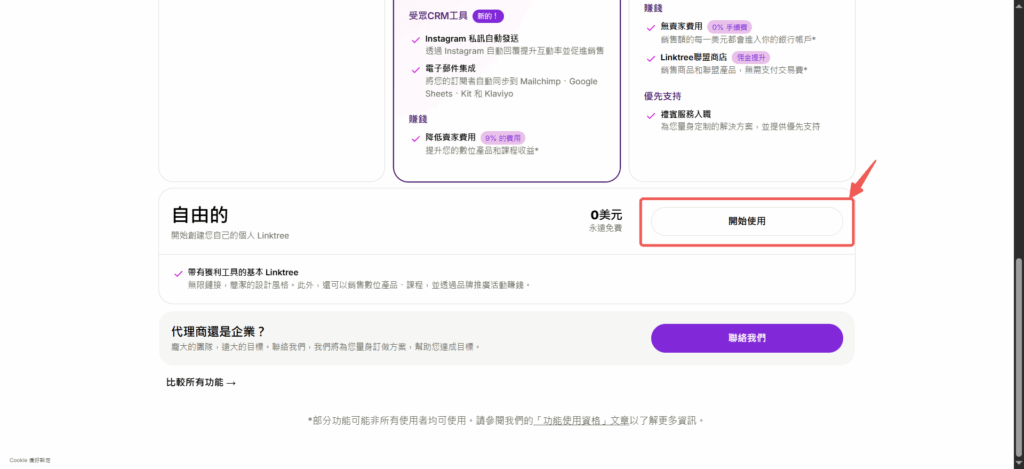1024x469 pixels.
Task: Click the 9% 的費用 badge
Action: 503,138
